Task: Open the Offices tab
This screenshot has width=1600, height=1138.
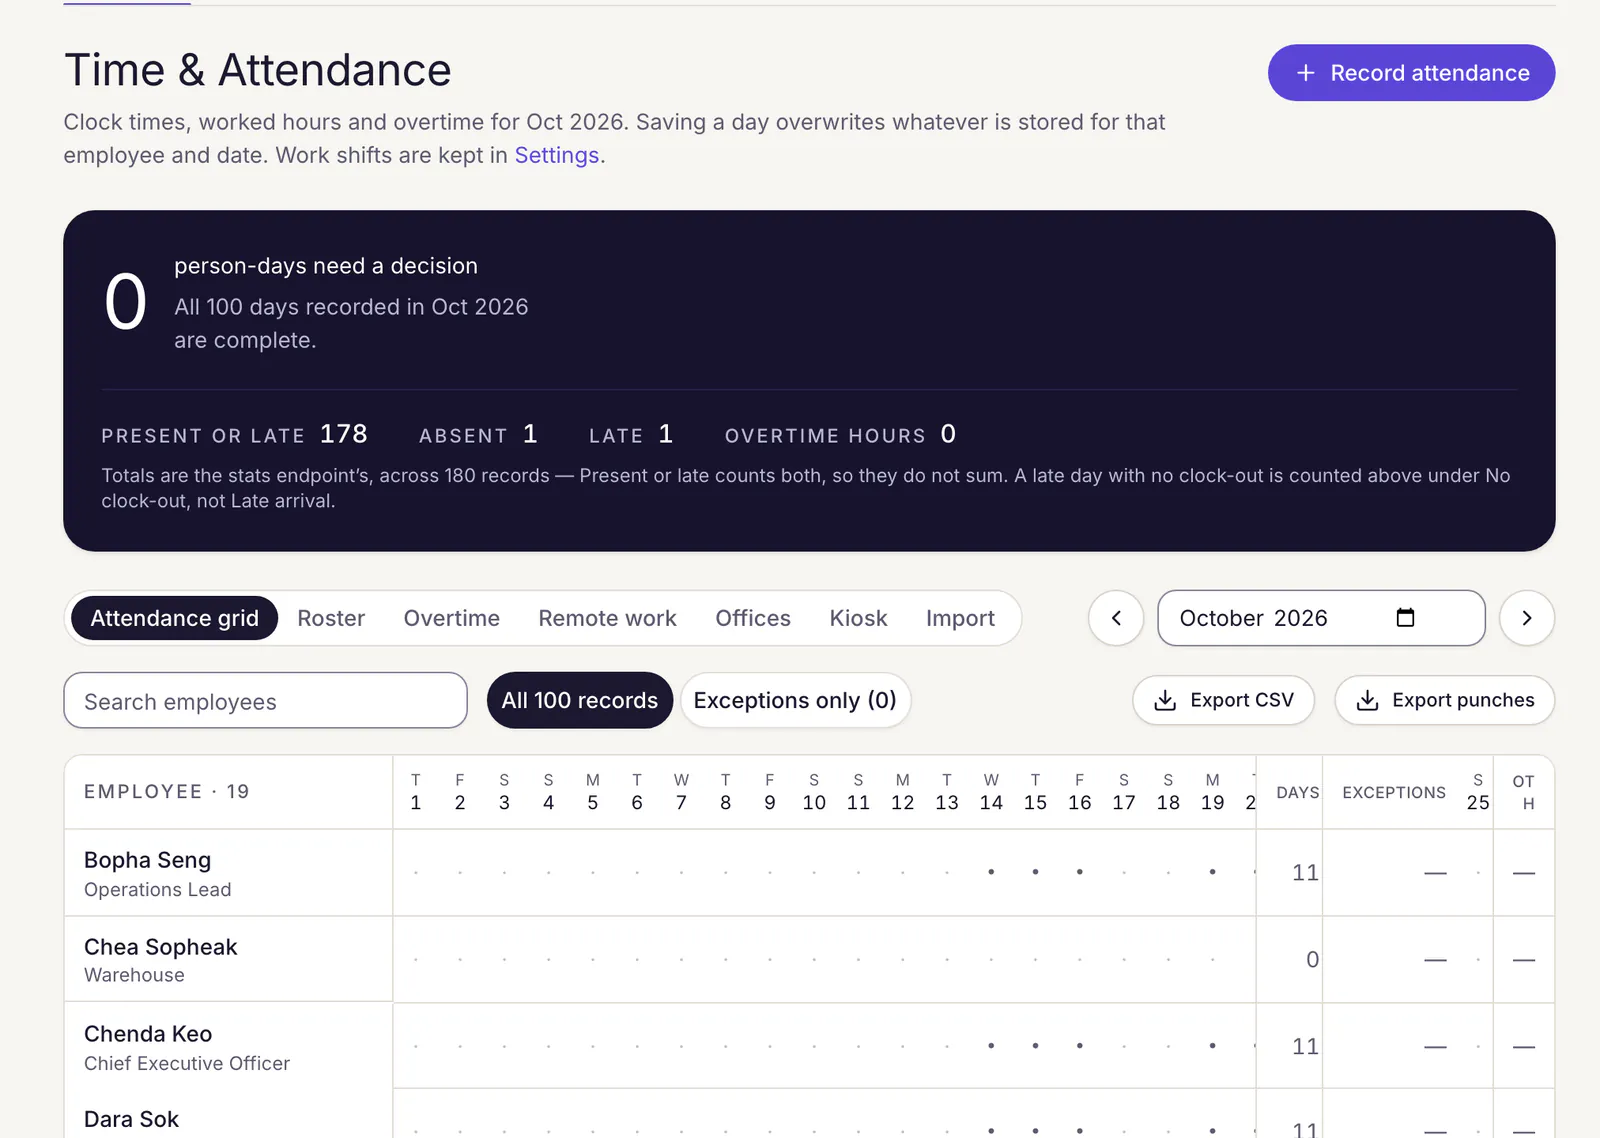Action: click(x=753, y=618)
